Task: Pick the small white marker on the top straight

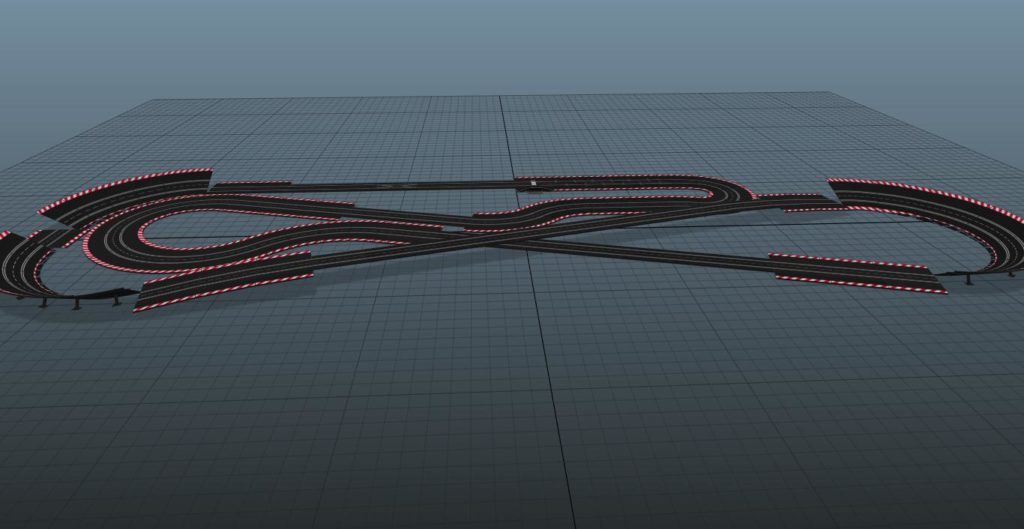Action: pos(534,184)
